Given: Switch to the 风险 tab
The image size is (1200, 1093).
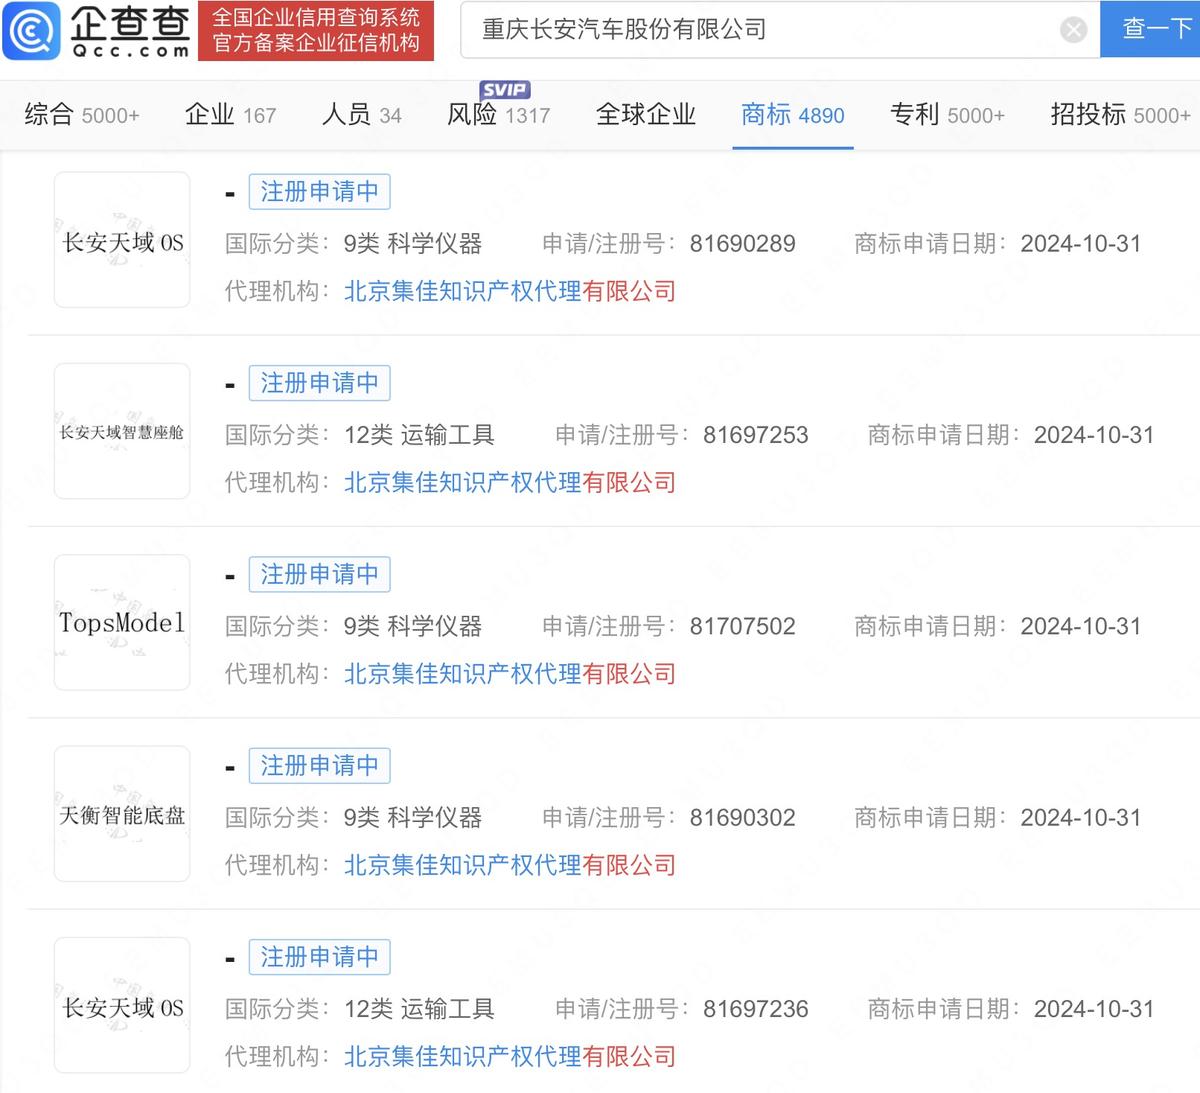Looking at the screenshot, I should pyautogui.click(x=498, y=114).
